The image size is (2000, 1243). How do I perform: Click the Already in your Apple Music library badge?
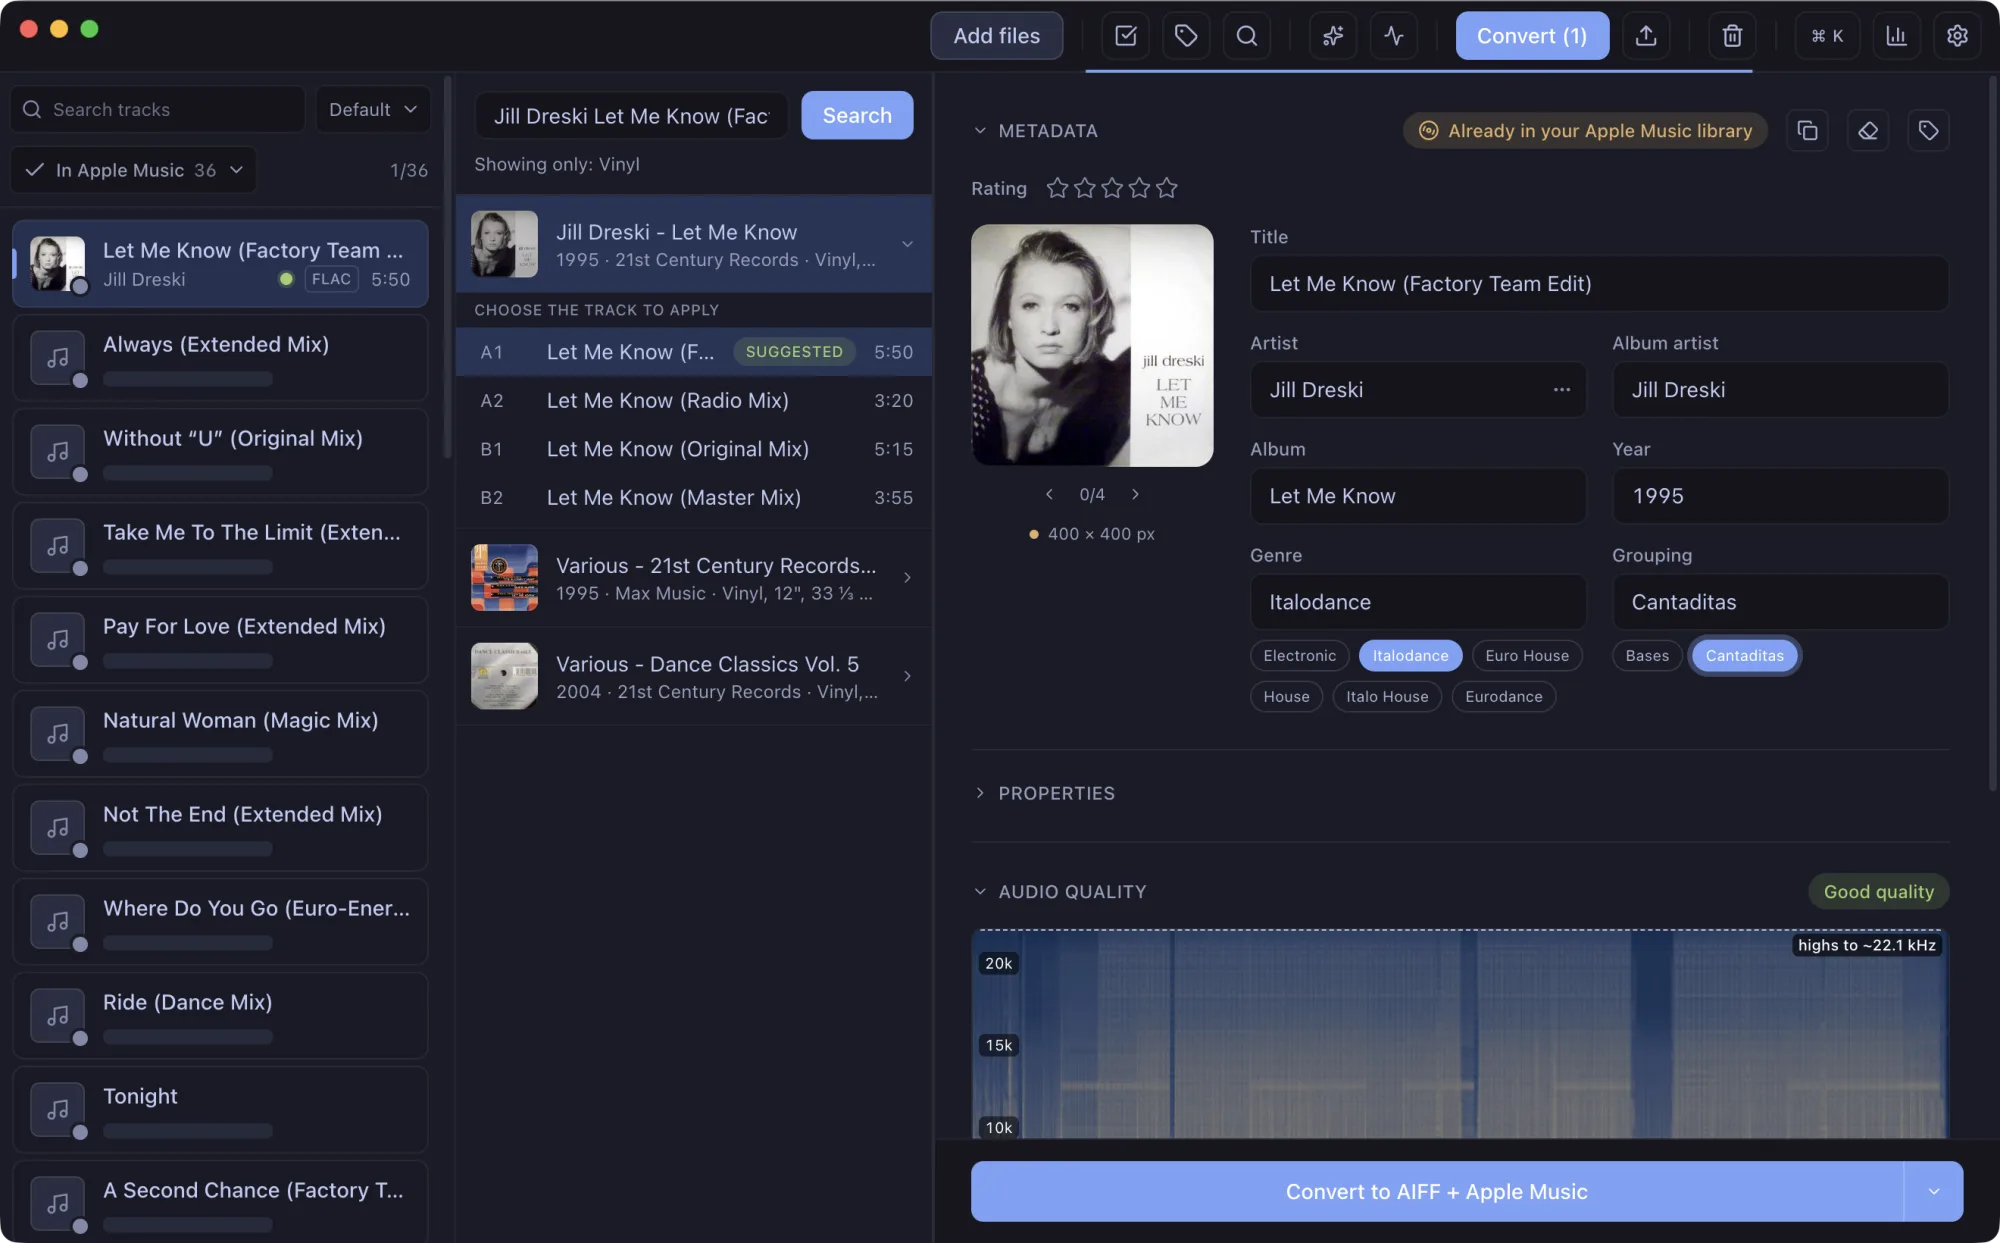[1585, 131]
